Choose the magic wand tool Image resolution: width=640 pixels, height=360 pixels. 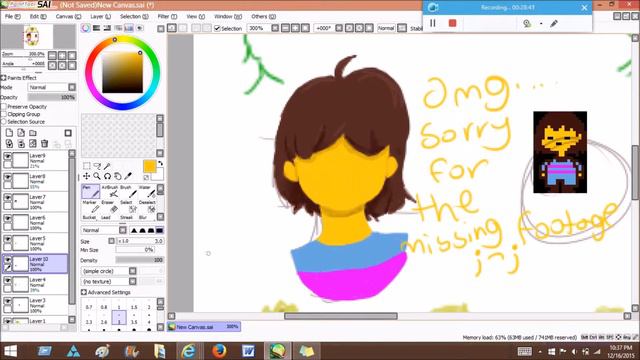point(107,166)
